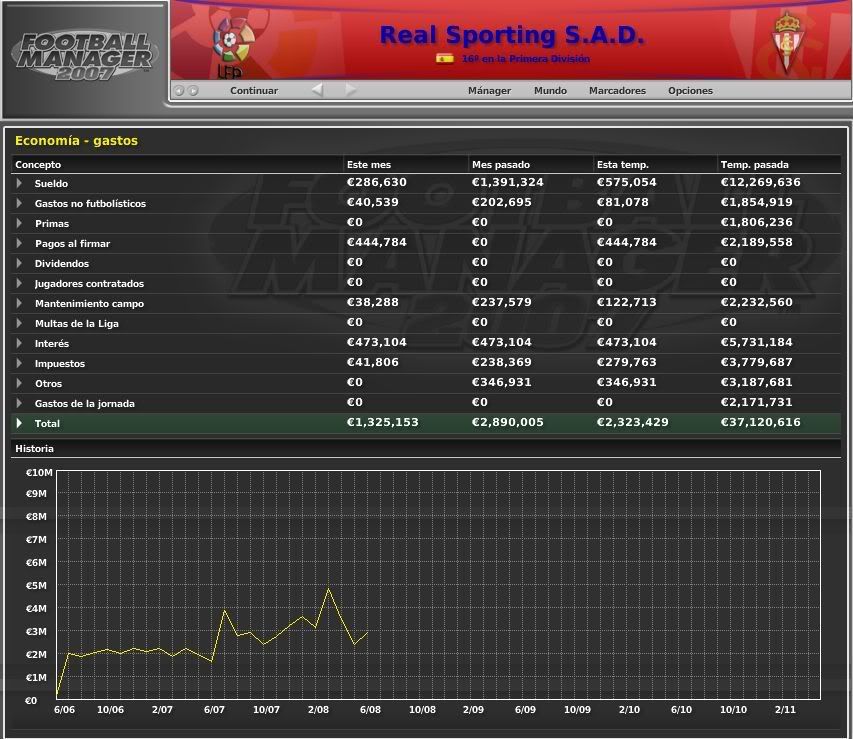Viewport: 853px width, 739px height.
Task: Select the Impuestos label
Action: (x=60, y=364)
